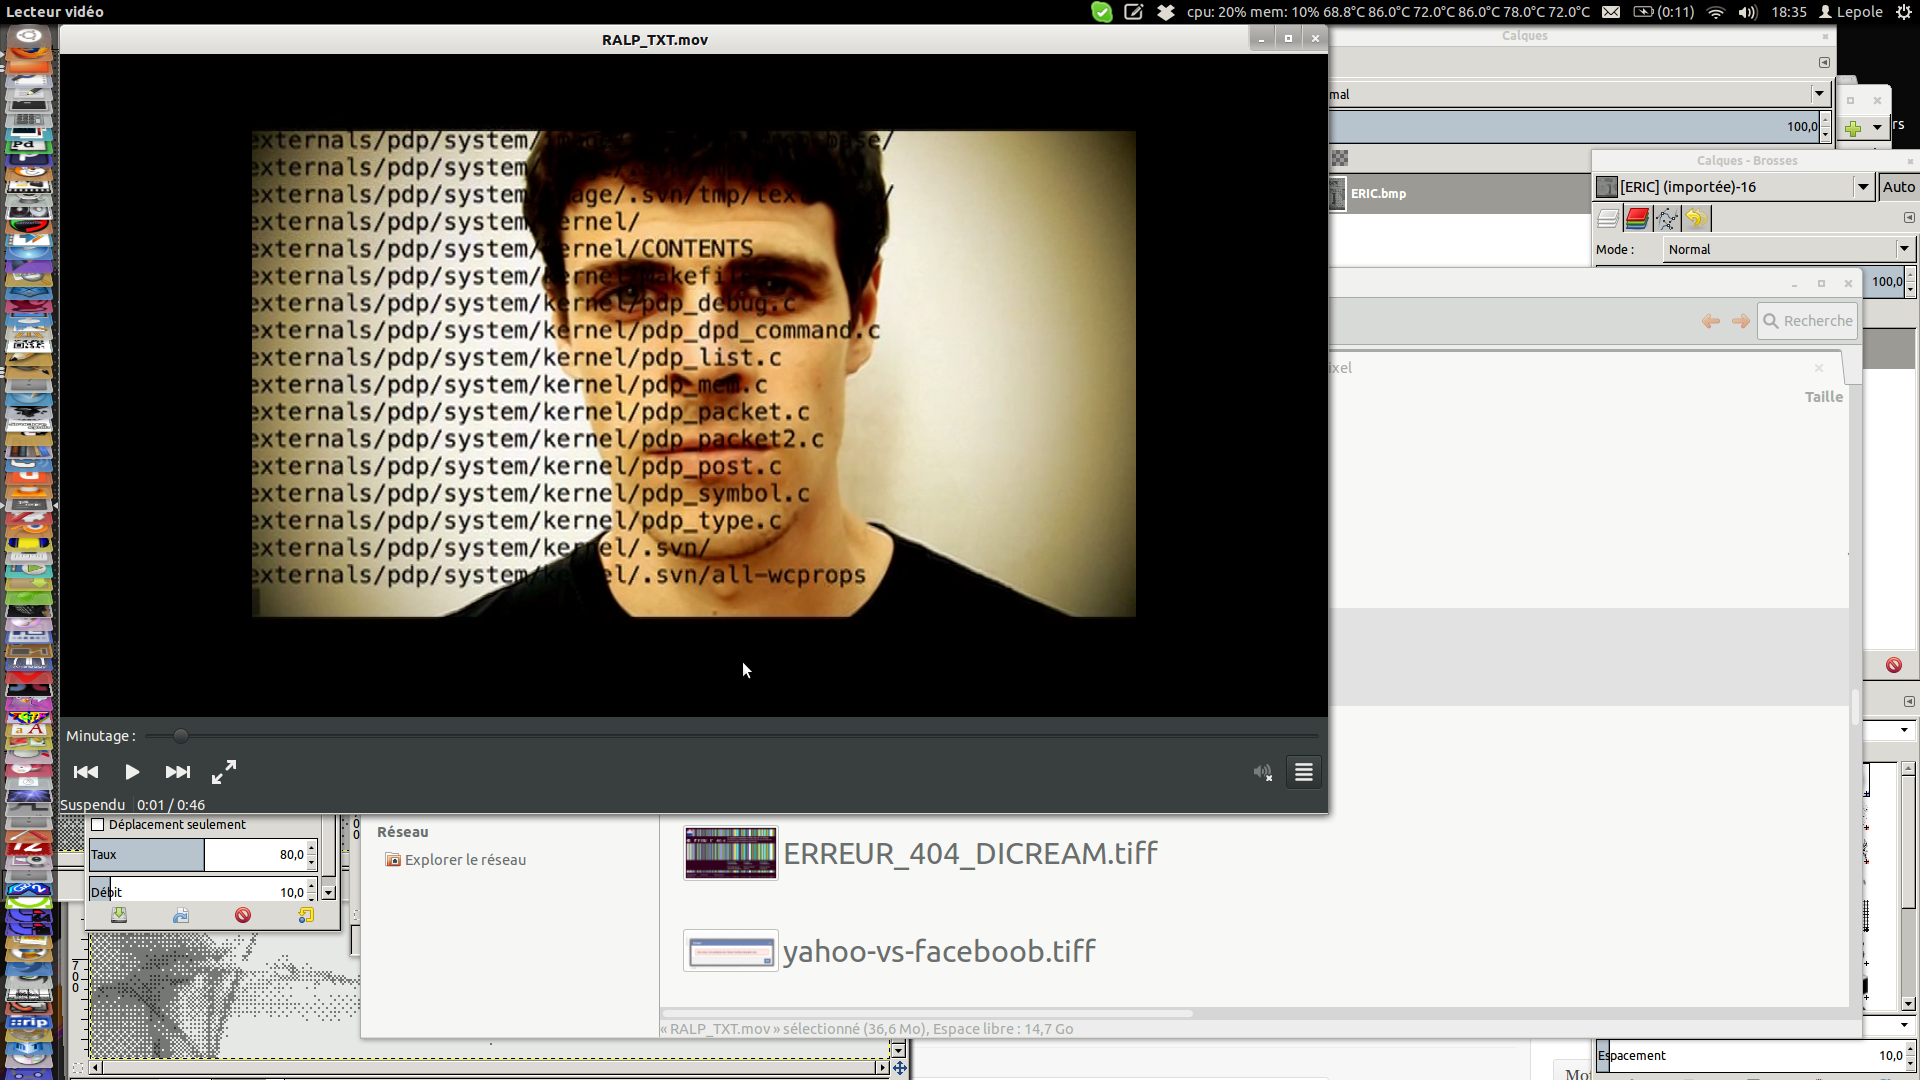
Task: Unmute the video player volume
Action: [1262, 772]
